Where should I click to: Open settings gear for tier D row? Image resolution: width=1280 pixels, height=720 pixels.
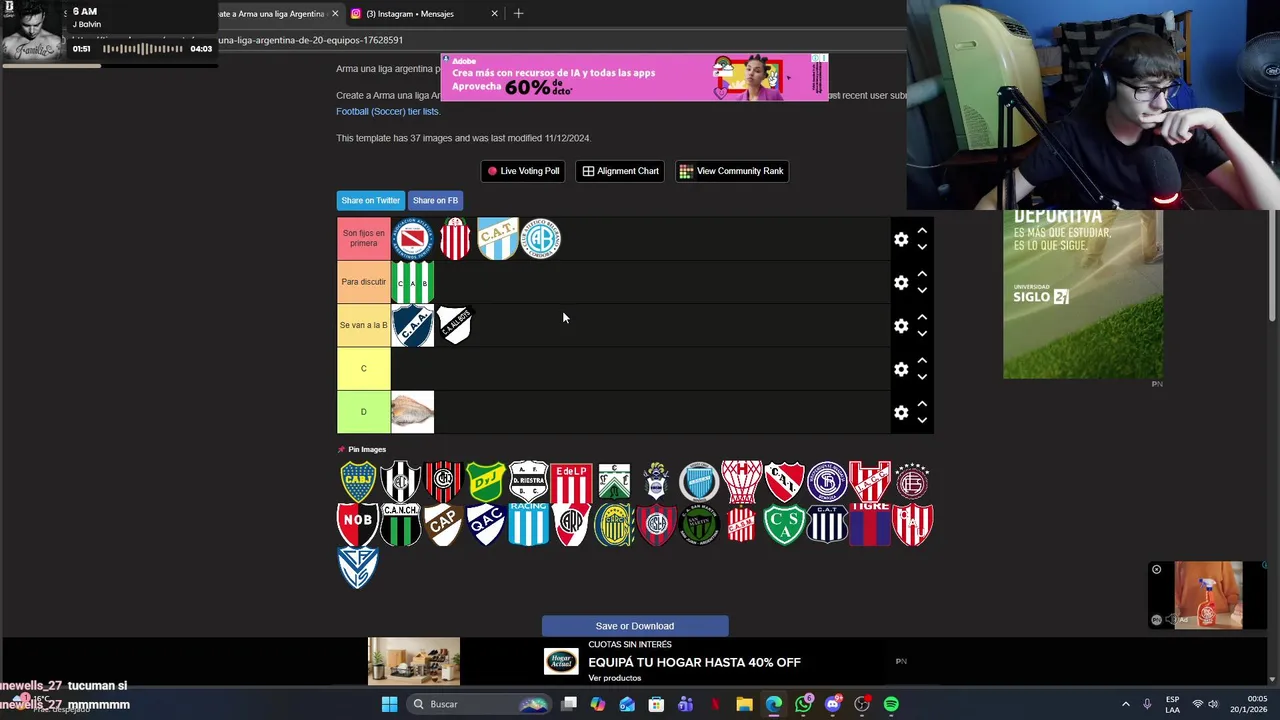click(x=901, y=412)
